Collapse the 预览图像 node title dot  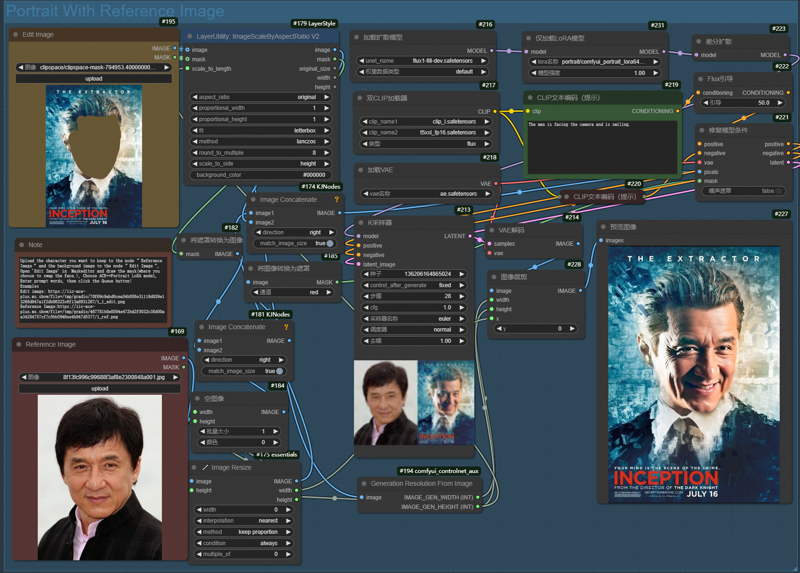[x=603, y=227]
